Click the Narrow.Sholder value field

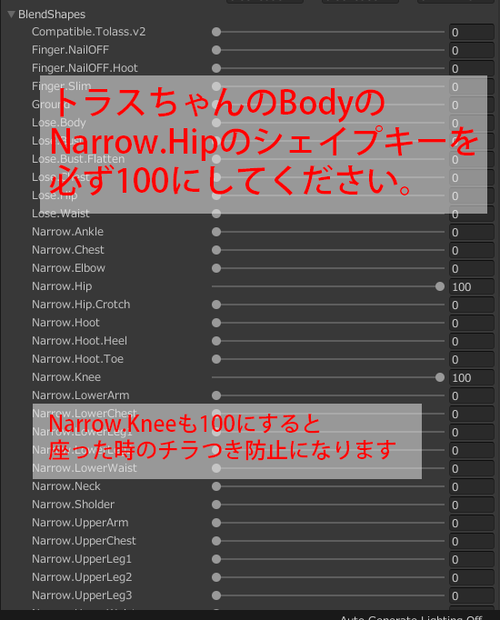coord(472,505)
